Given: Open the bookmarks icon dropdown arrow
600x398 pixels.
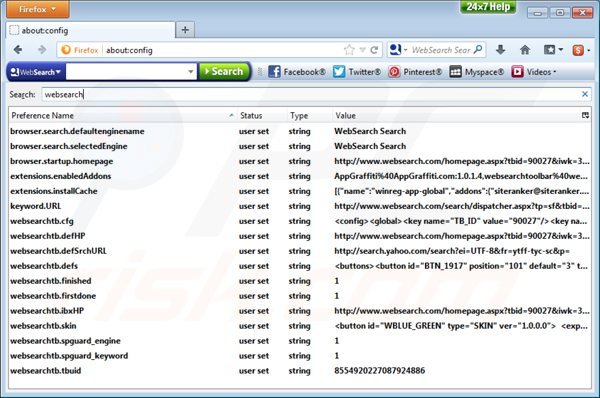Looking at the screenshot, I should pyautogui.click(x=561, y=50).
